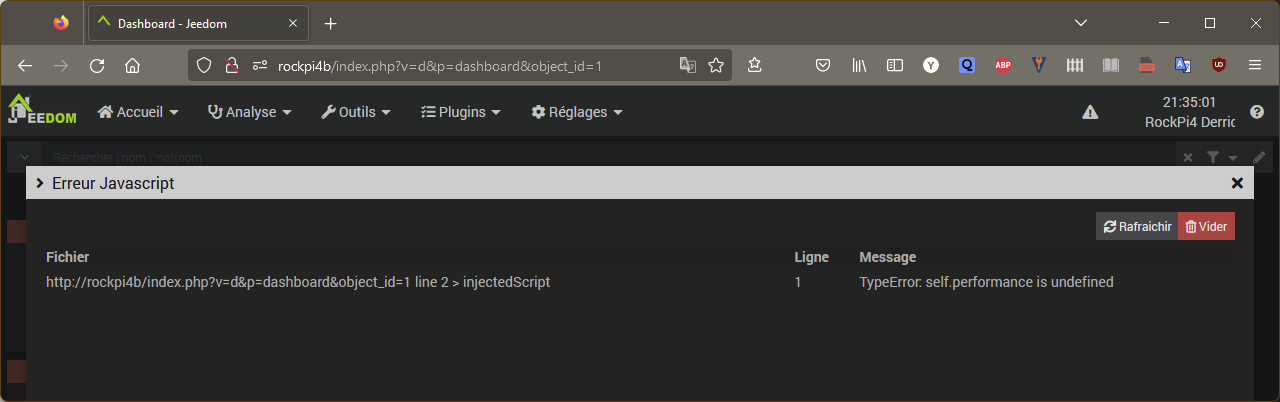Click the warning triangle messages icon

coord(1090,112)
